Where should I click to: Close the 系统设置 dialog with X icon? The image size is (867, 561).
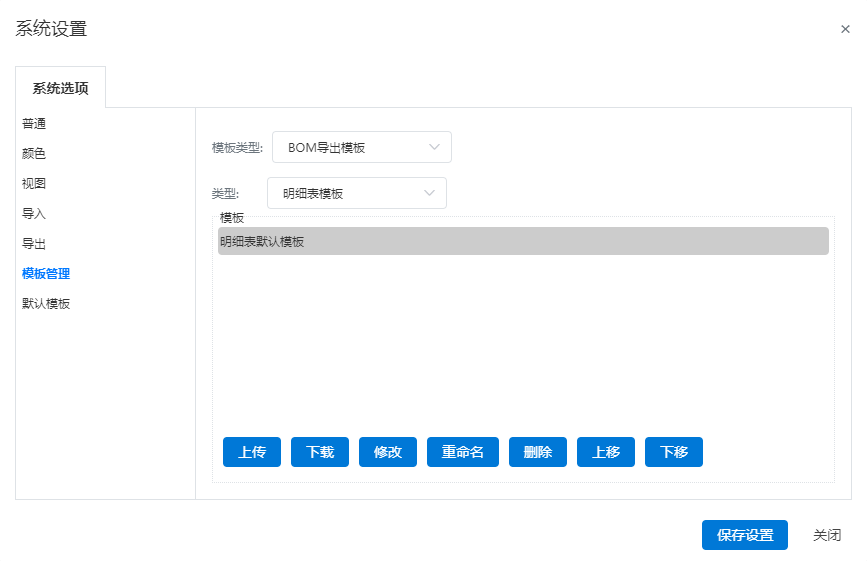[845, 29]
